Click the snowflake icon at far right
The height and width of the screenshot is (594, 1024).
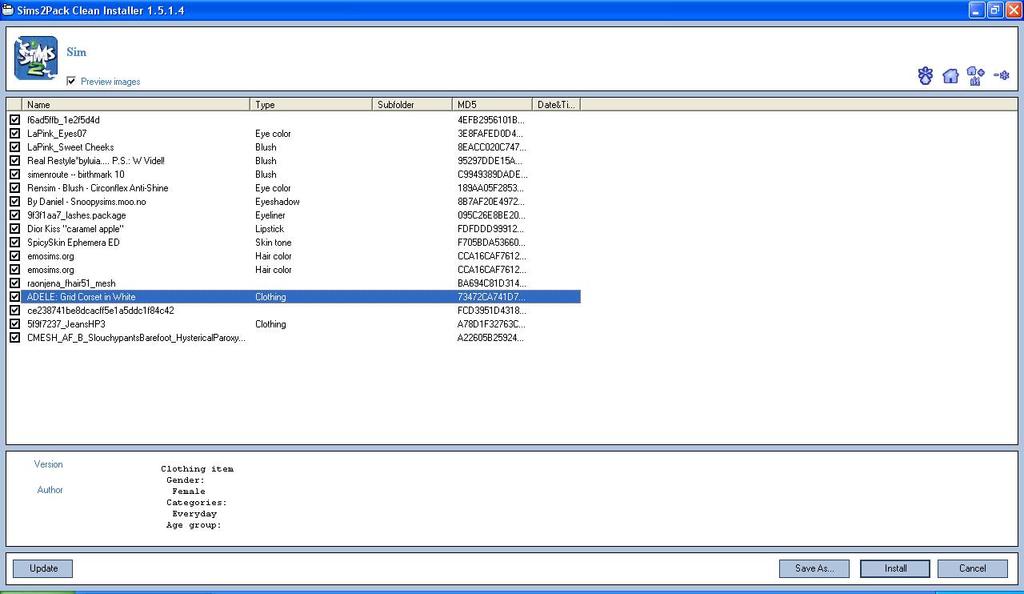point(1001,76)
